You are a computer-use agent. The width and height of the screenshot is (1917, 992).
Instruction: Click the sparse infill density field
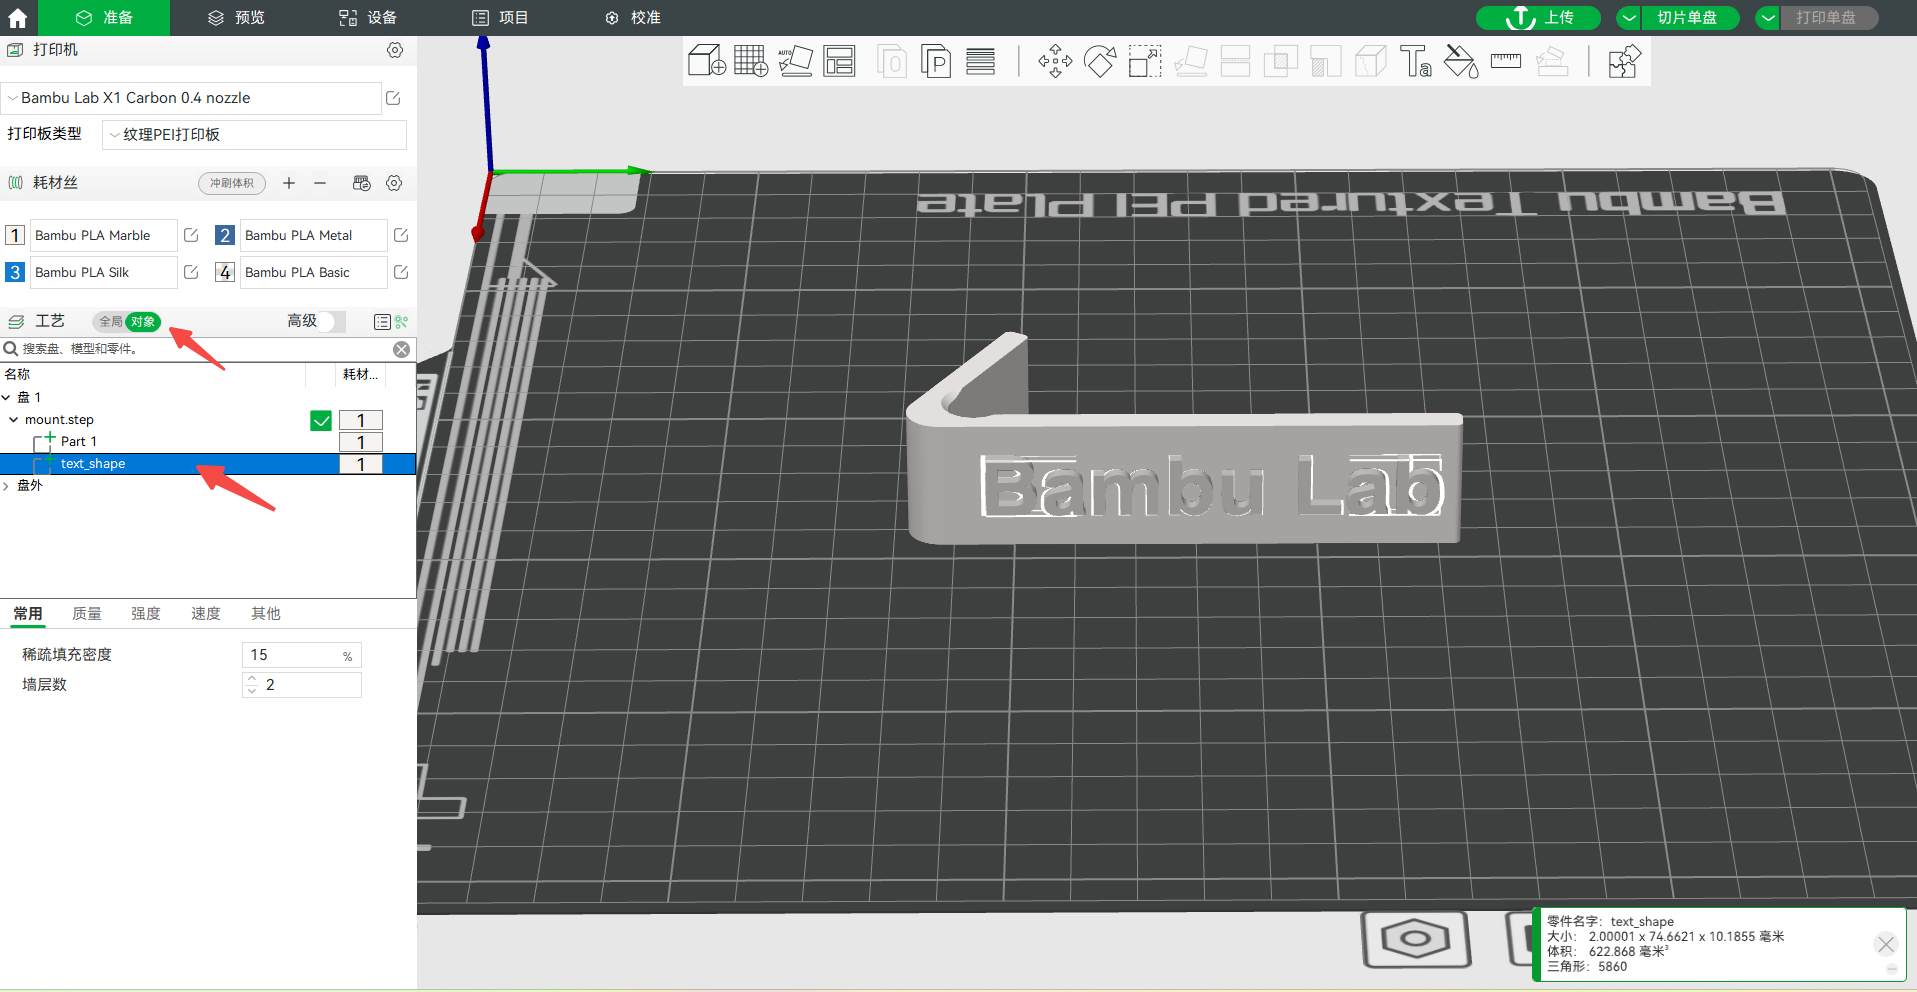[x=301, y=655]
